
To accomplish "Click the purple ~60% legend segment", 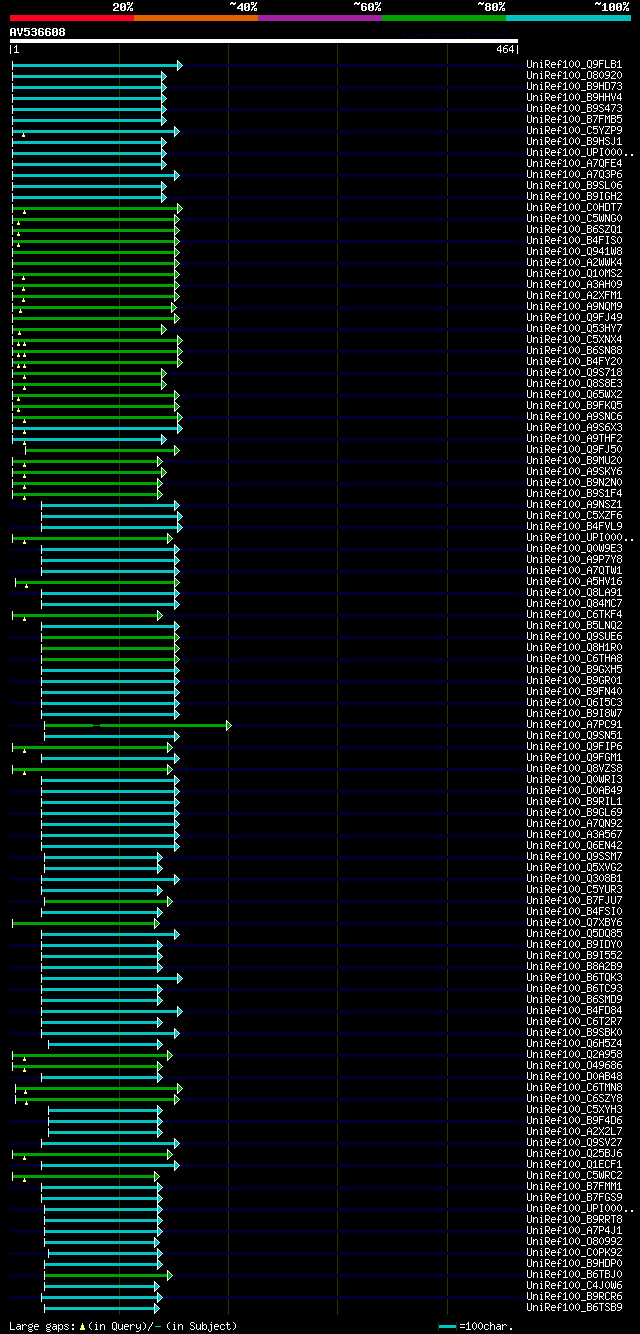I will point(319,18).
